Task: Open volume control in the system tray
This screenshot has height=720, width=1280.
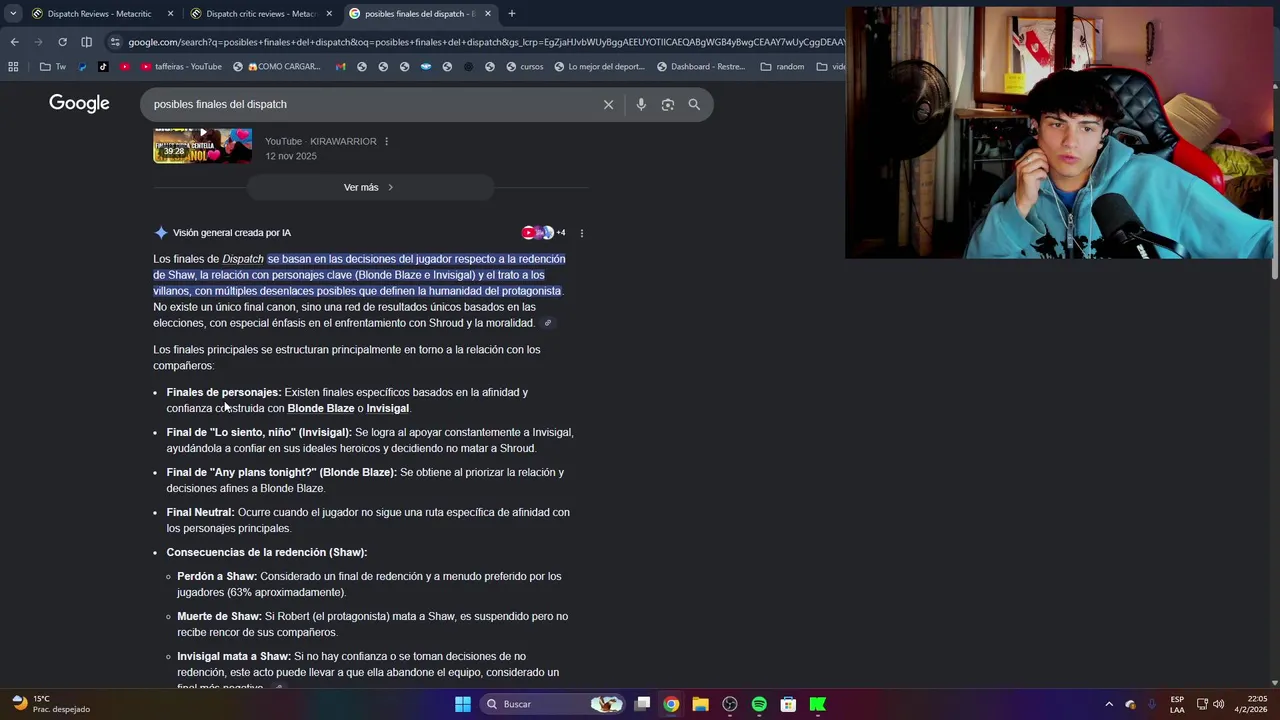Action: click(x=1218, y=704)
